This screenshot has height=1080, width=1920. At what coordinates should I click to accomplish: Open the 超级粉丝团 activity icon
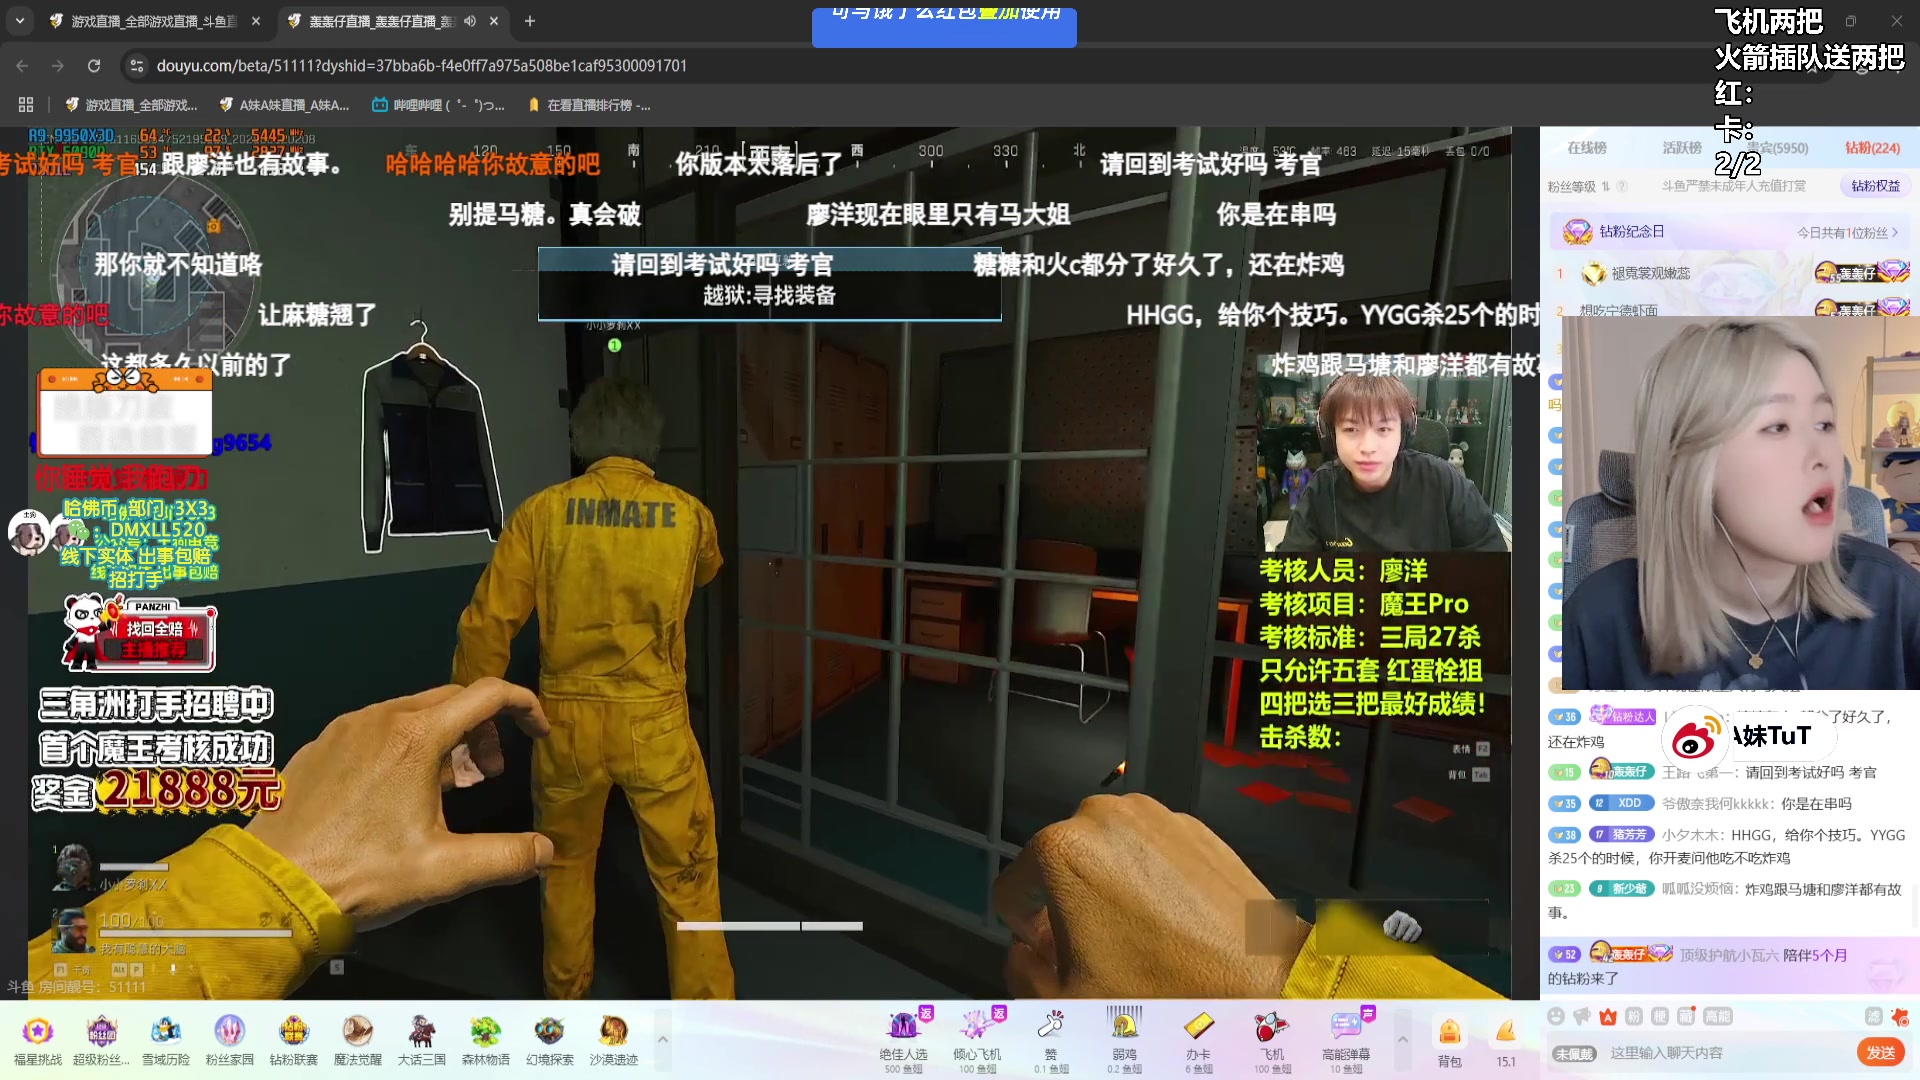tap(101, 1040)
